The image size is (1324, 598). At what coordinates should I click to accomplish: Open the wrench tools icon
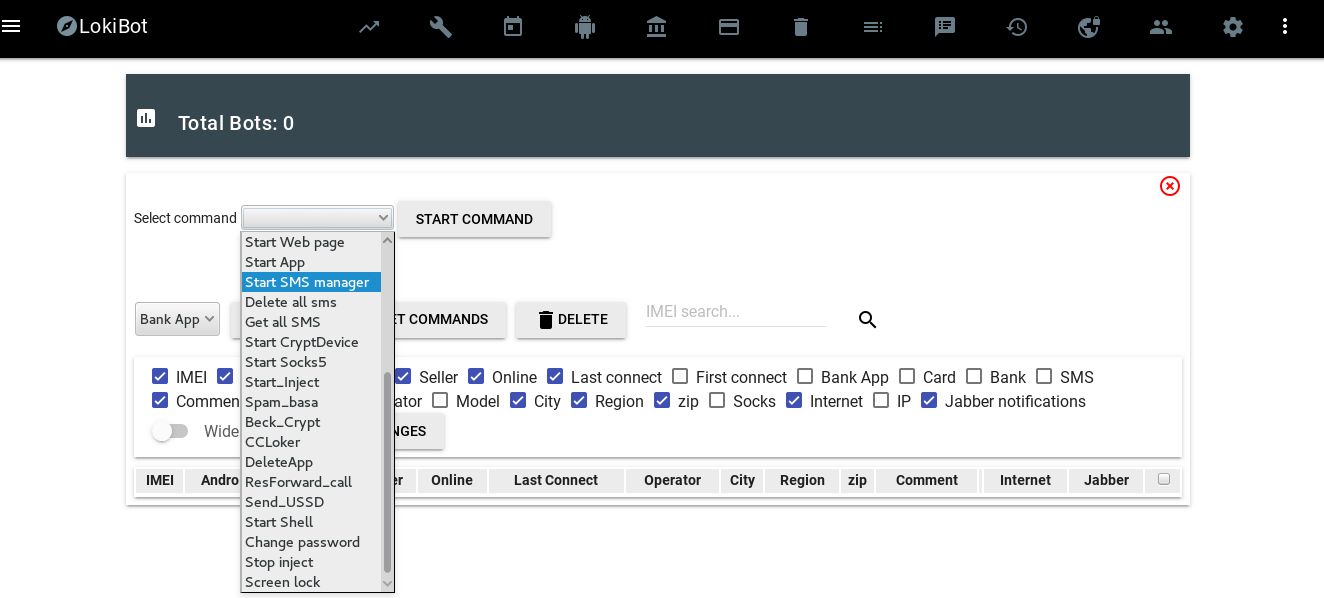tap(441, 28)
